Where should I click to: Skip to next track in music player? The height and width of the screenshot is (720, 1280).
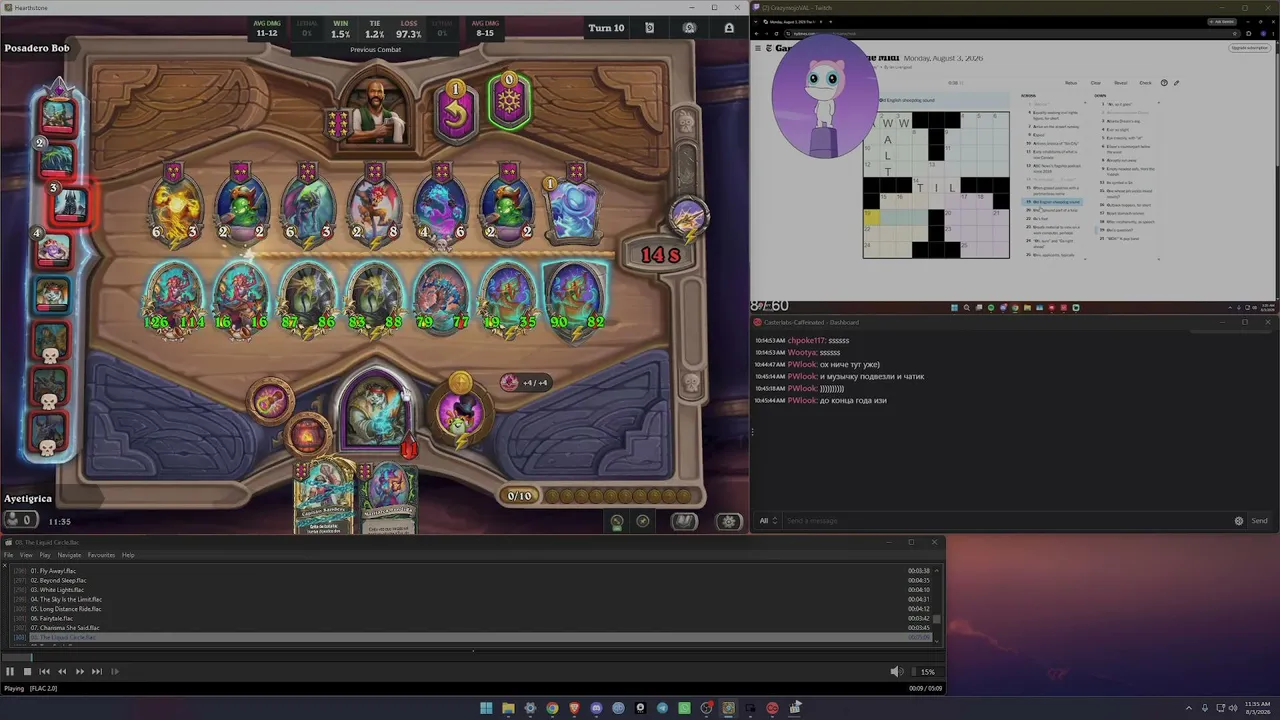[97, 672]
